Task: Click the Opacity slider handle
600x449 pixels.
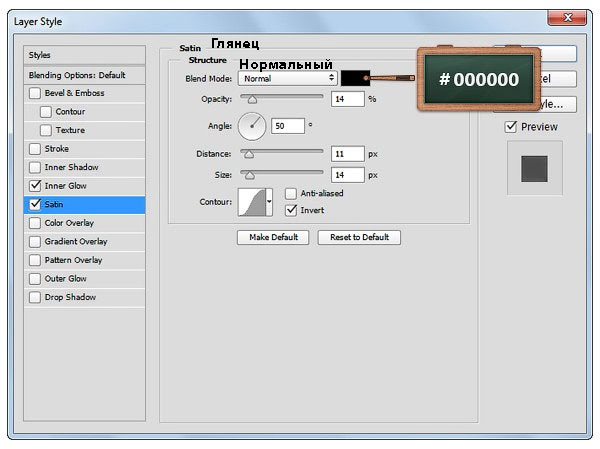Action: (252, 100)
